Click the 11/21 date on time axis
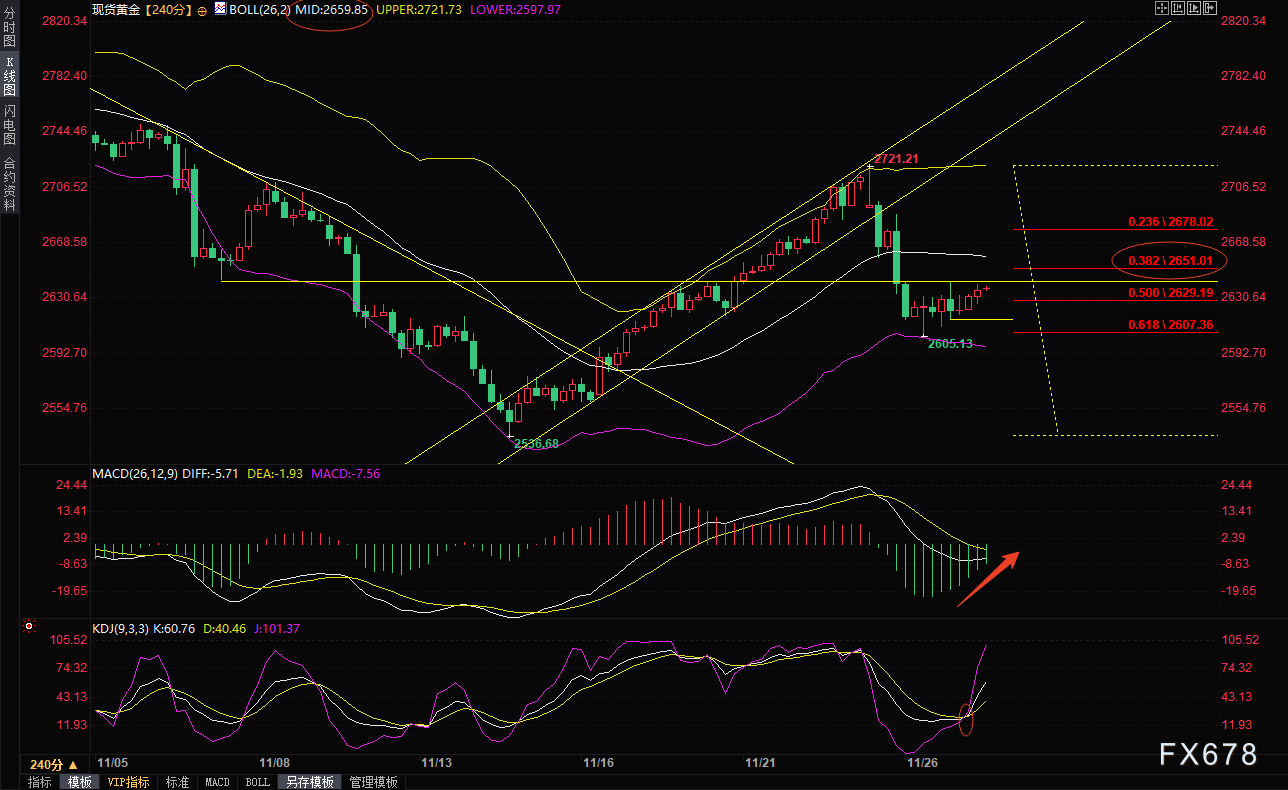 pos(761,763)
